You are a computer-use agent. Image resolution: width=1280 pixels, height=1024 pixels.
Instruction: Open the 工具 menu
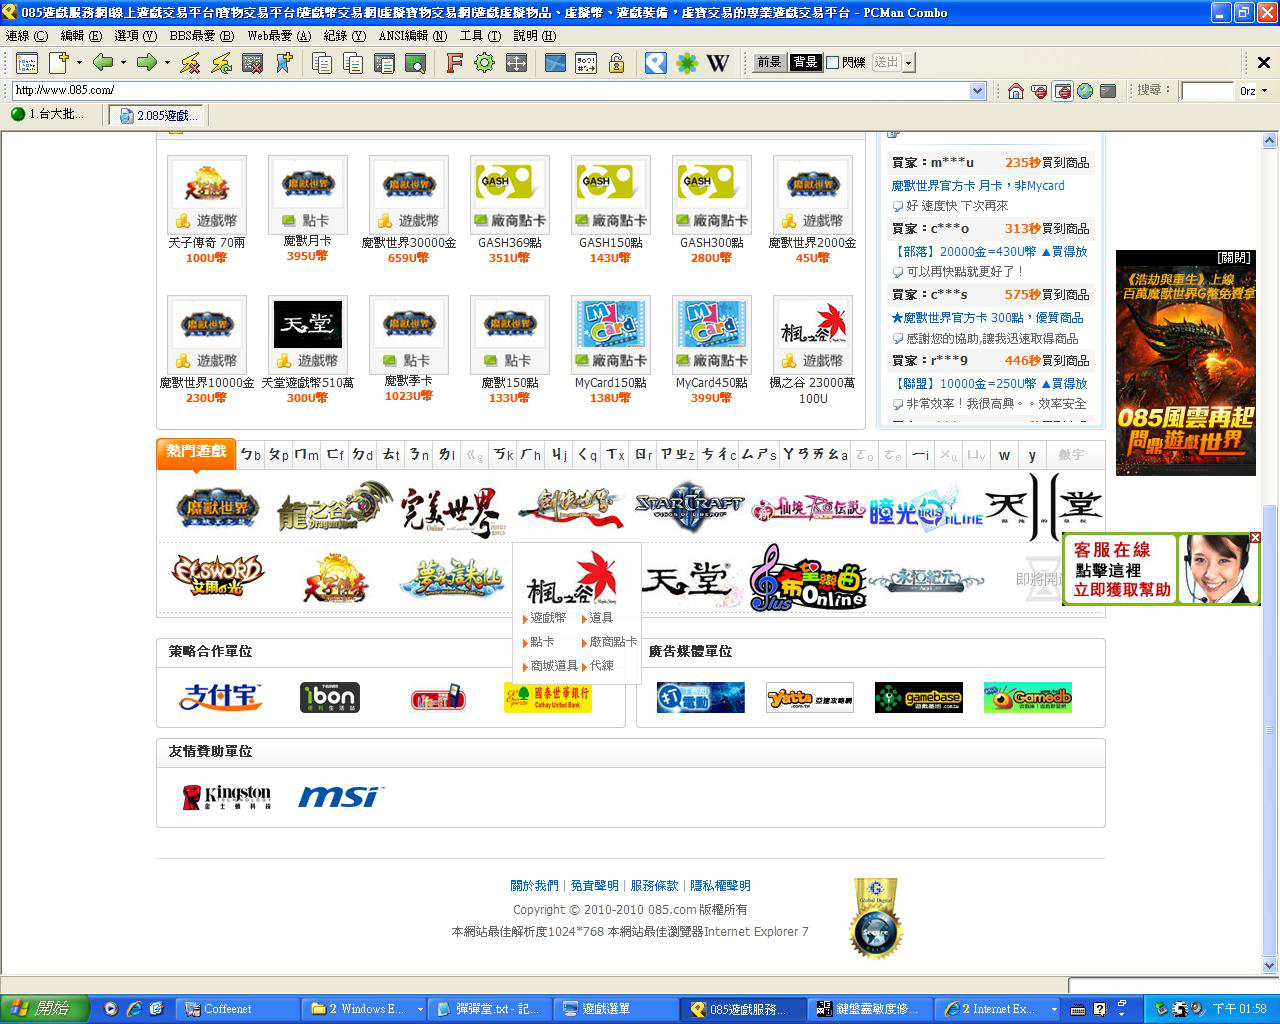(x=480, y=35)
